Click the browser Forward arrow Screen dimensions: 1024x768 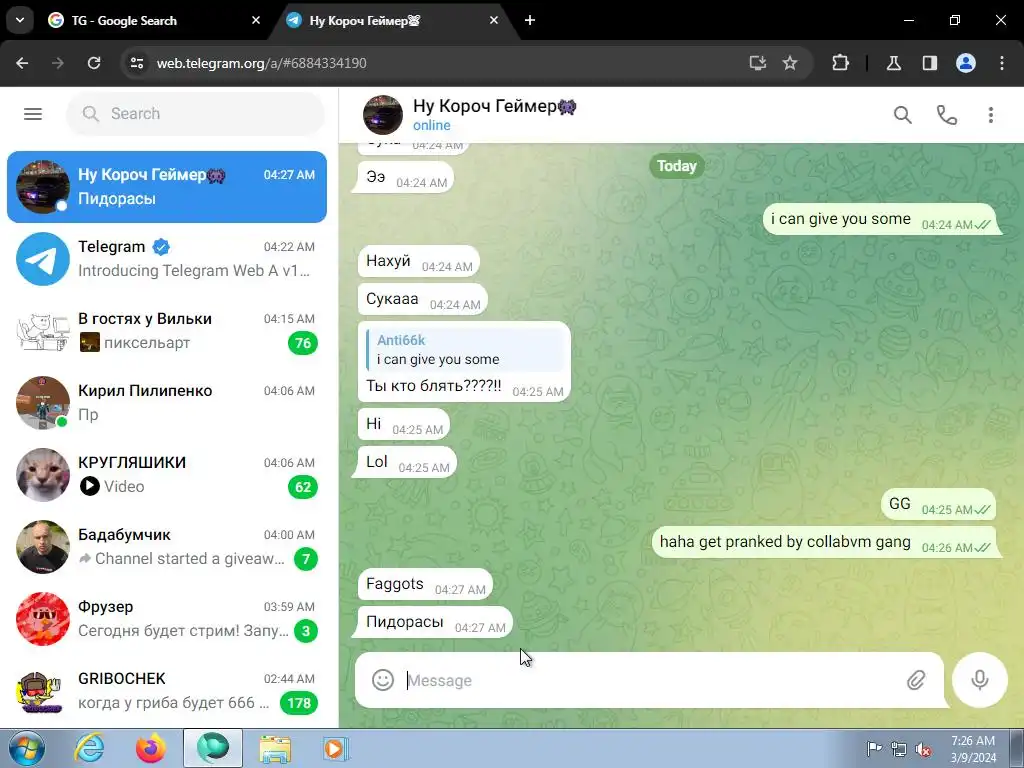[58, 63]
